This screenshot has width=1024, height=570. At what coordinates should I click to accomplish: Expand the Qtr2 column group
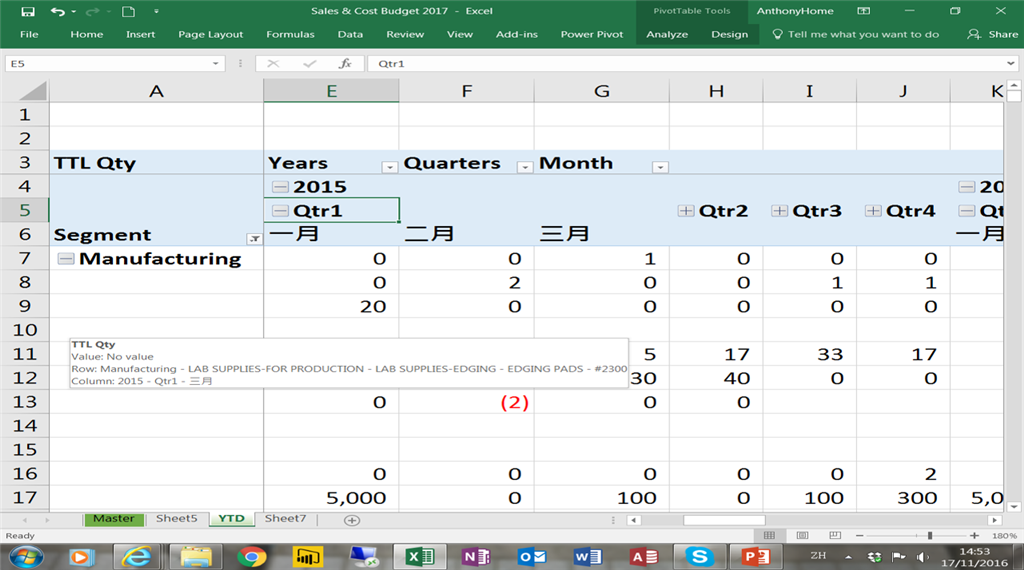685,211
